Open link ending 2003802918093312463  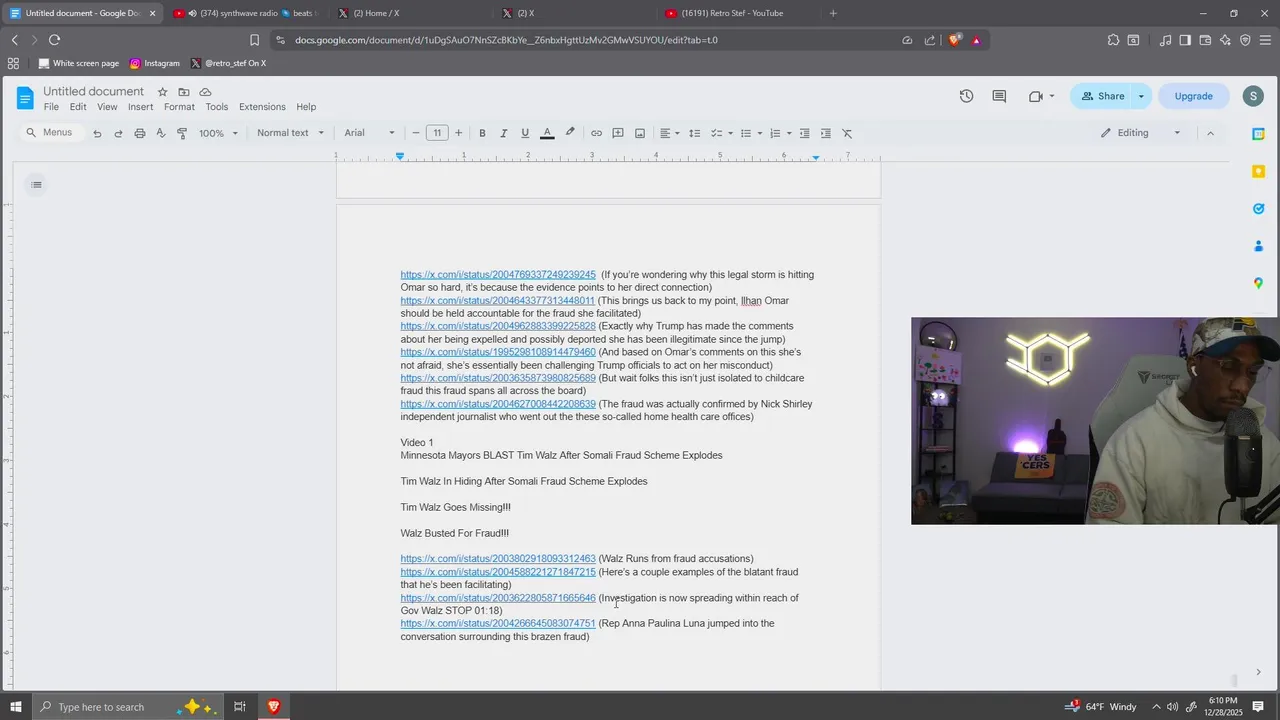pyautogui.click(x=498, y=559)
